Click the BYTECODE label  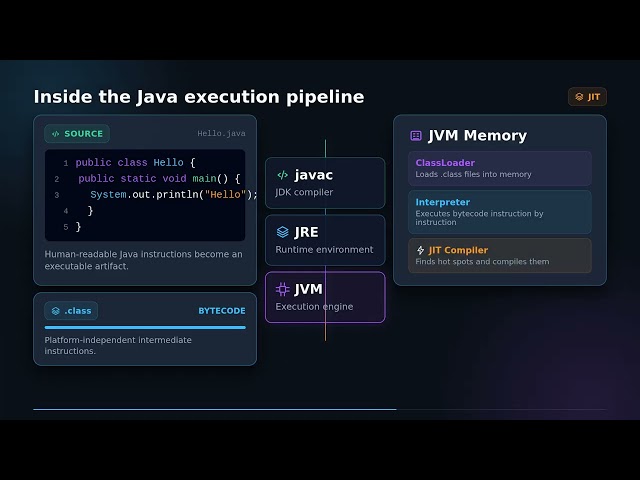pyautogui.click(x=222, y=311)
